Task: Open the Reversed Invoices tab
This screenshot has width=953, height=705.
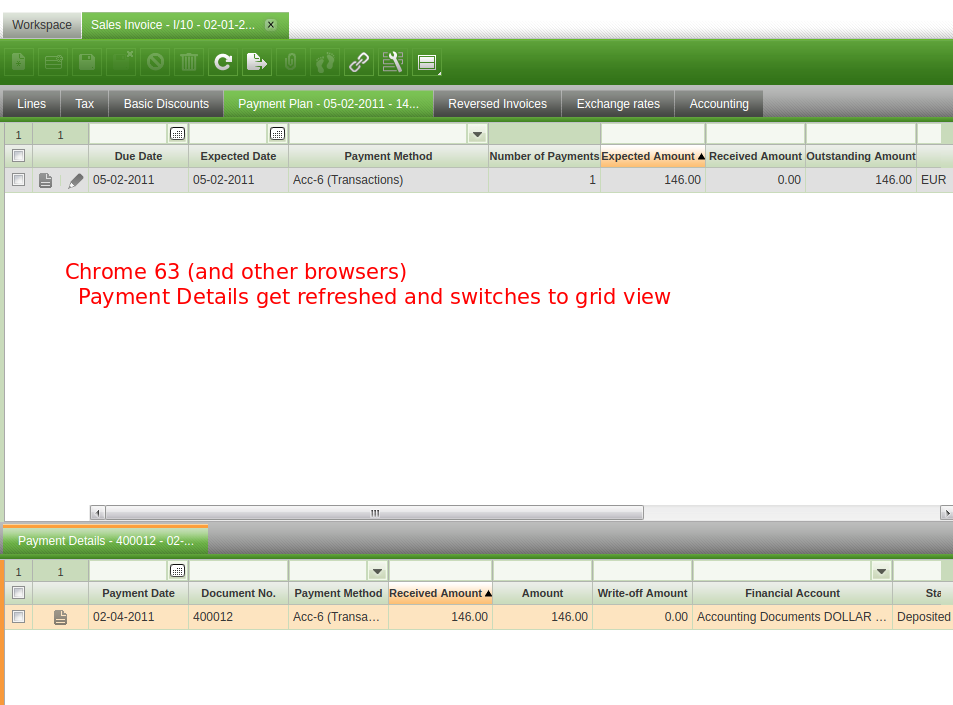Action: coord(497,104)
